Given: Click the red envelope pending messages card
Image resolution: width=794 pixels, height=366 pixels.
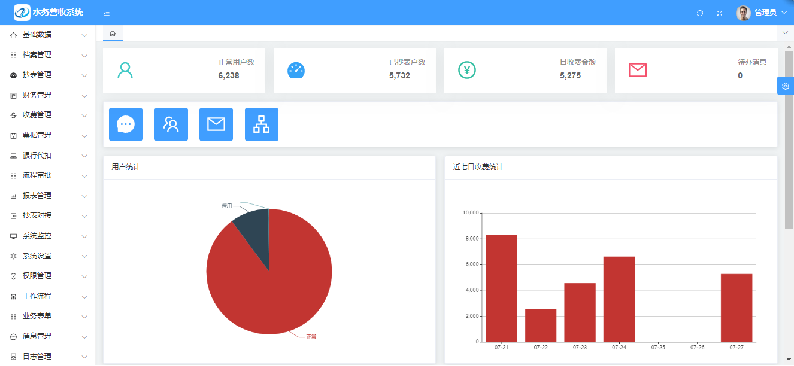Looking at the screenshot, I should click(696, 70).
